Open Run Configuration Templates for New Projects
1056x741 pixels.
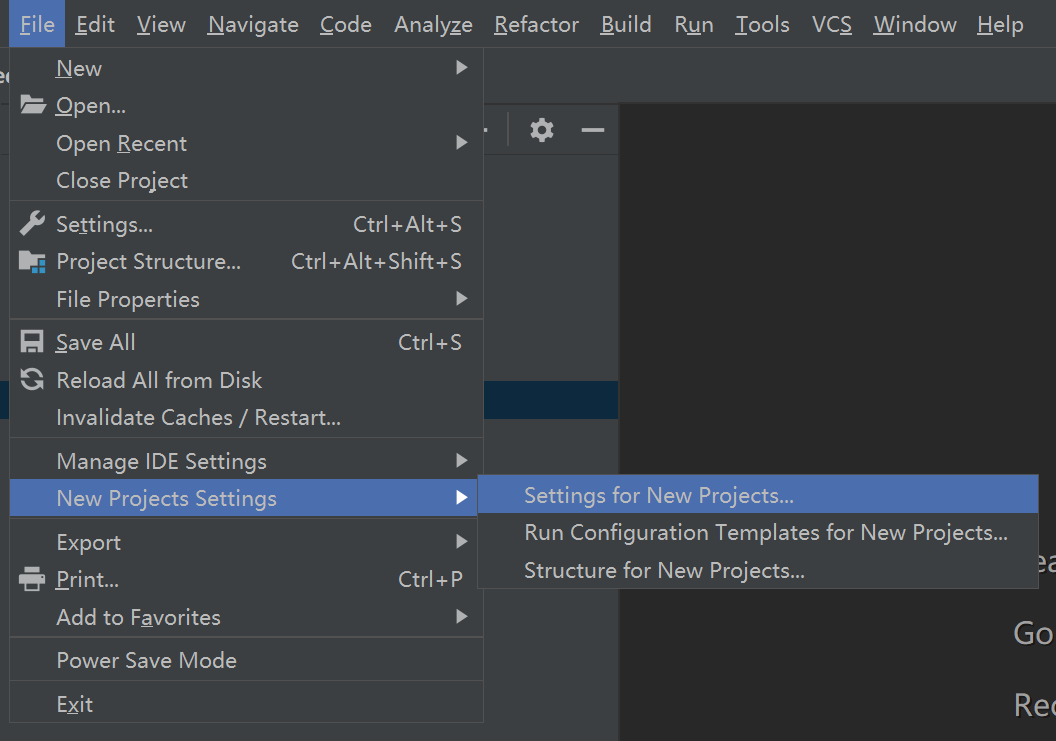click(x=766, y=533)
